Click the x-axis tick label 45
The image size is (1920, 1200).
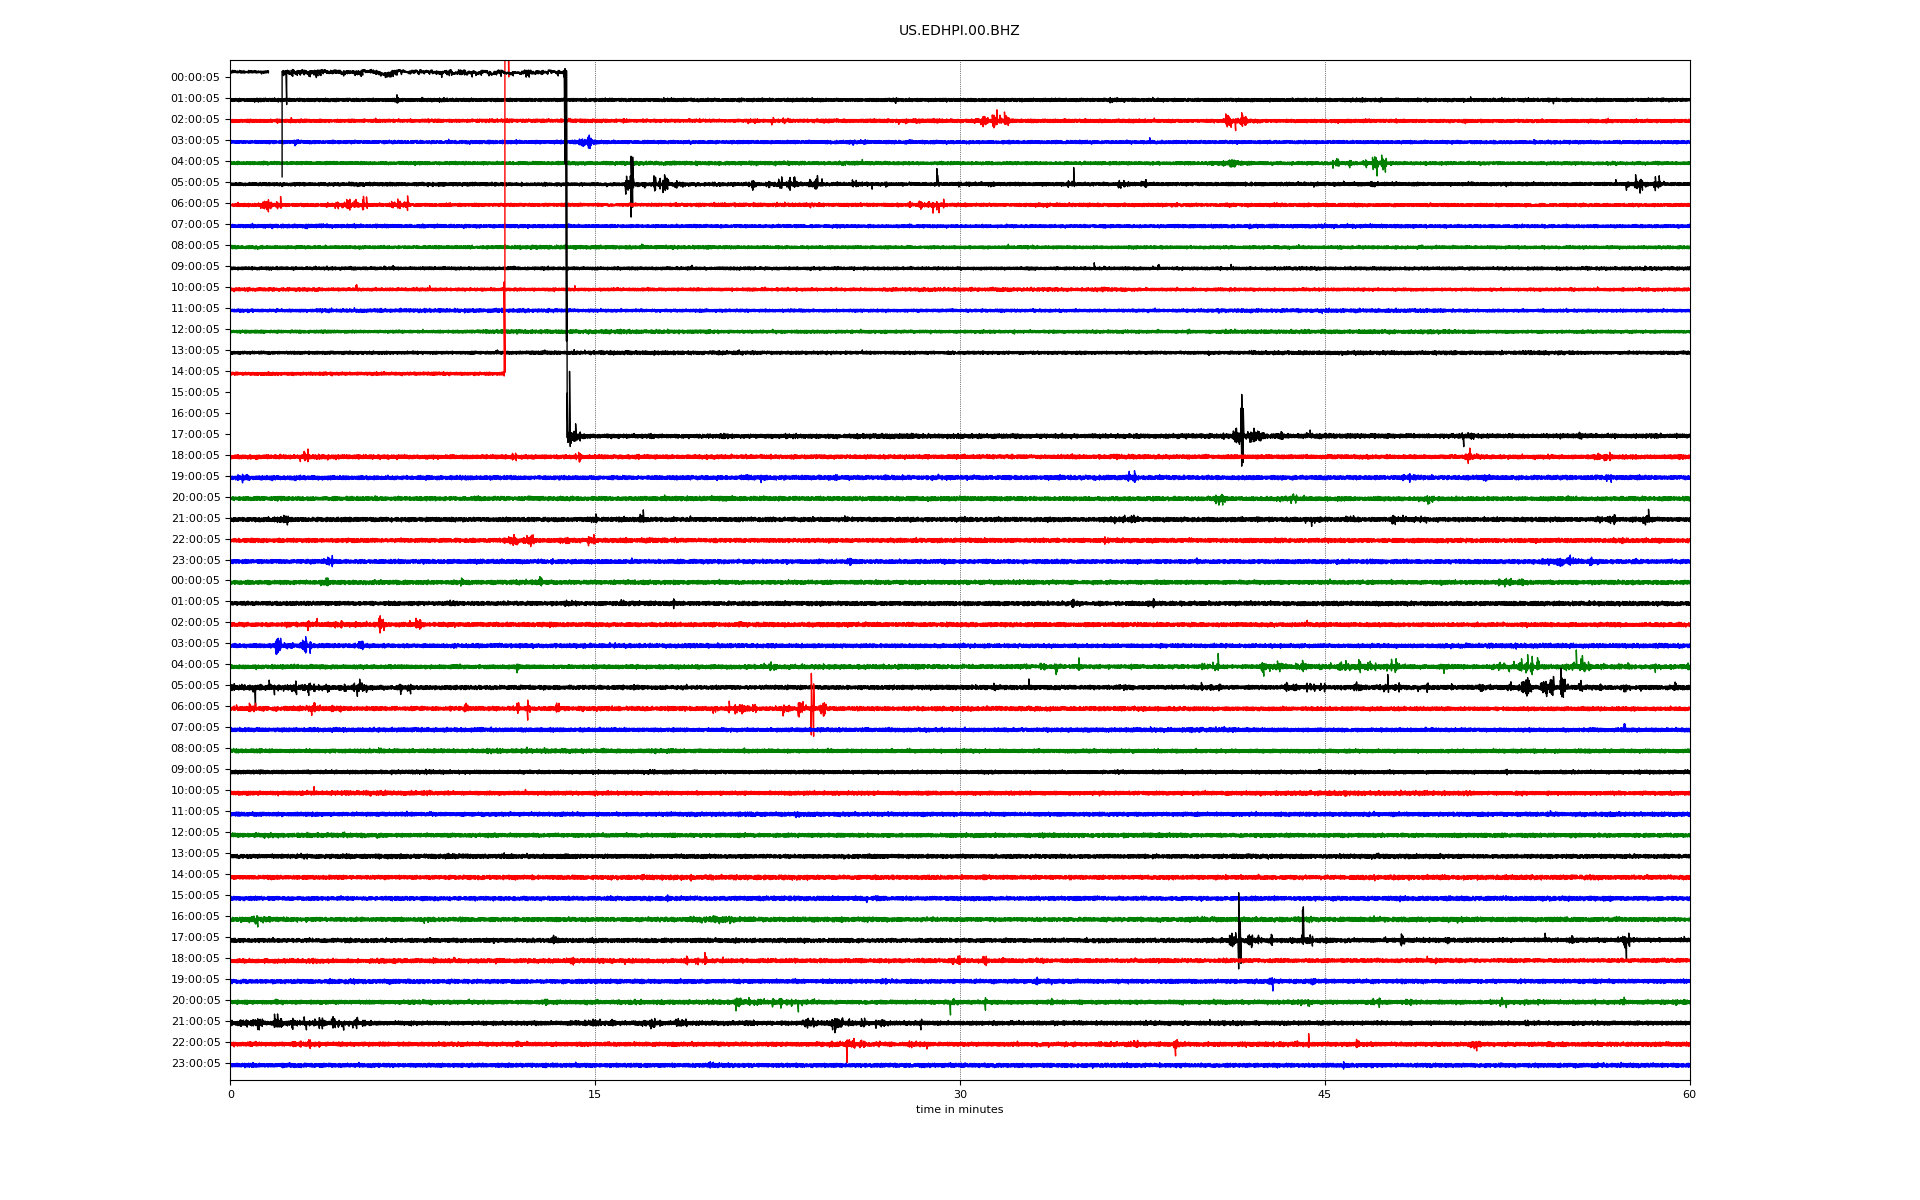1325,1094
